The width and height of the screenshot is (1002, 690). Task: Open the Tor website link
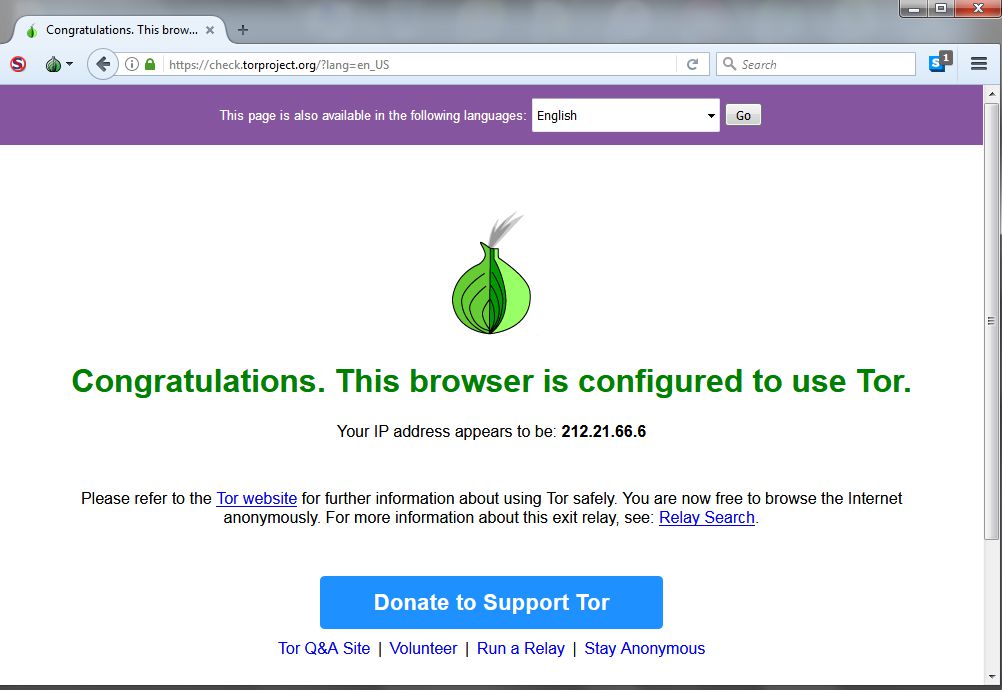click(256, 498)
